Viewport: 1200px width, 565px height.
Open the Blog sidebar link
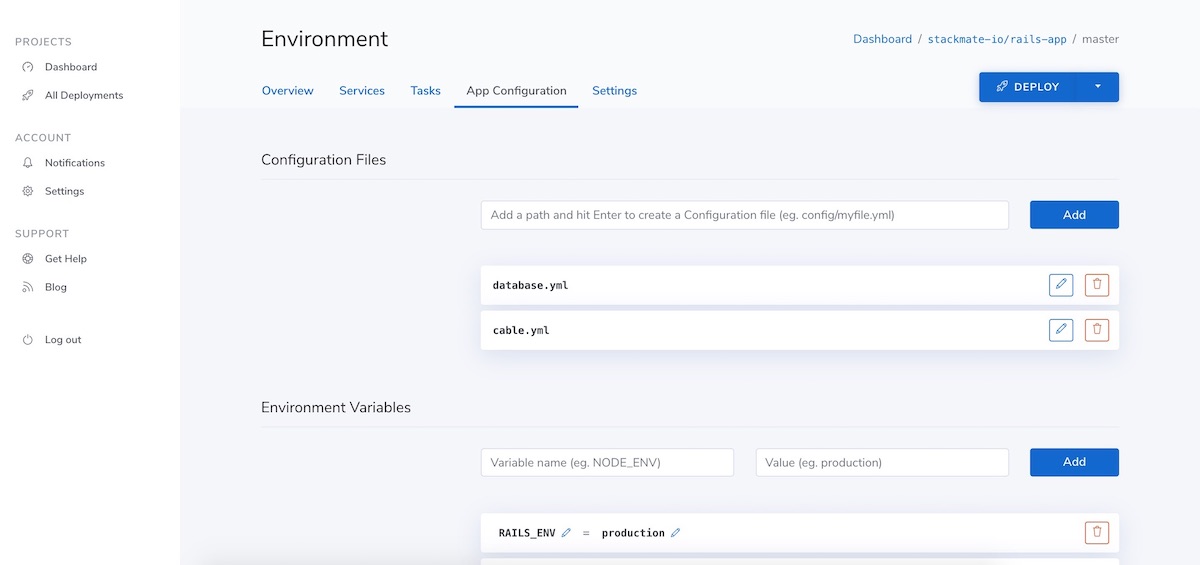[56, 287]
